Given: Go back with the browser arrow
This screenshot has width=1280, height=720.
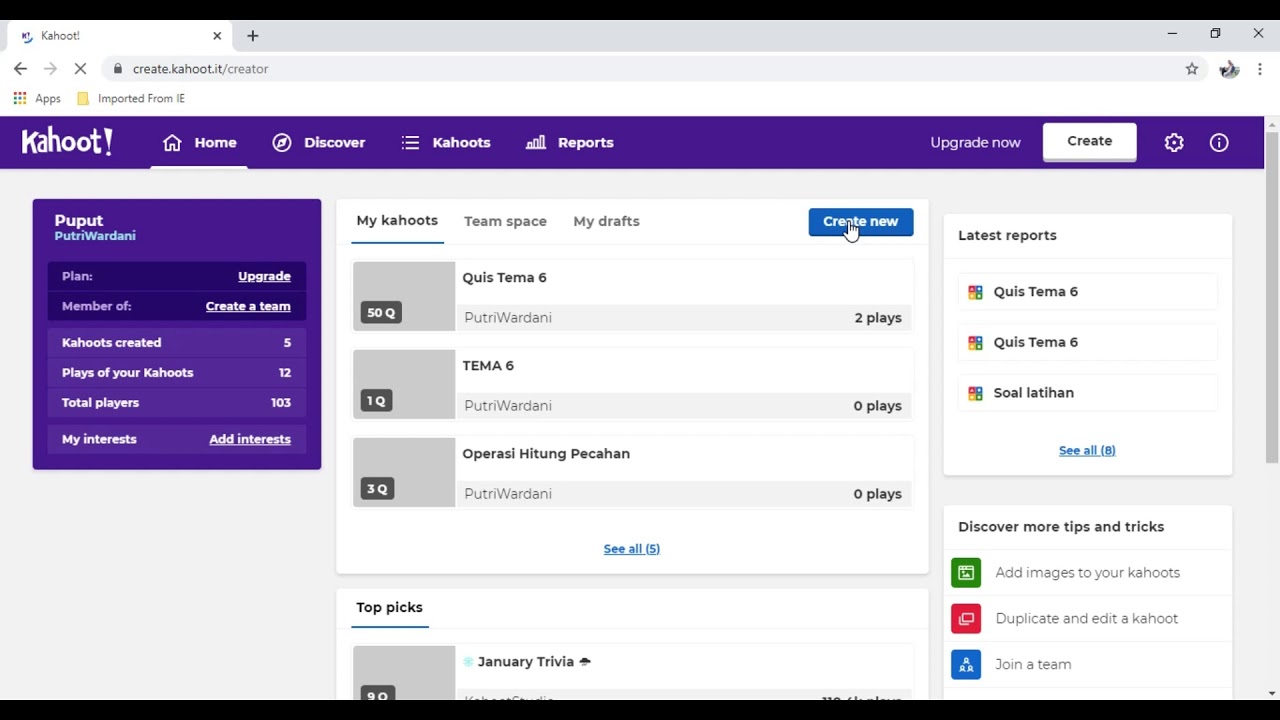Looking at the screenshot, I should coord(20,69).
